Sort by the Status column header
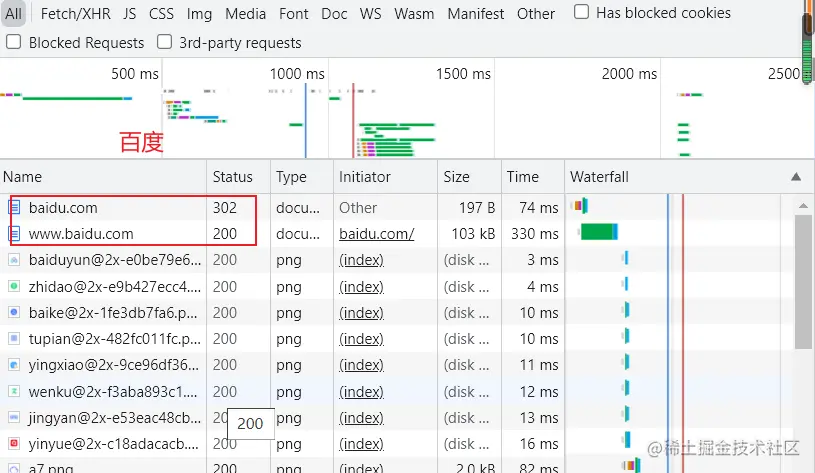 coord(239,177)
